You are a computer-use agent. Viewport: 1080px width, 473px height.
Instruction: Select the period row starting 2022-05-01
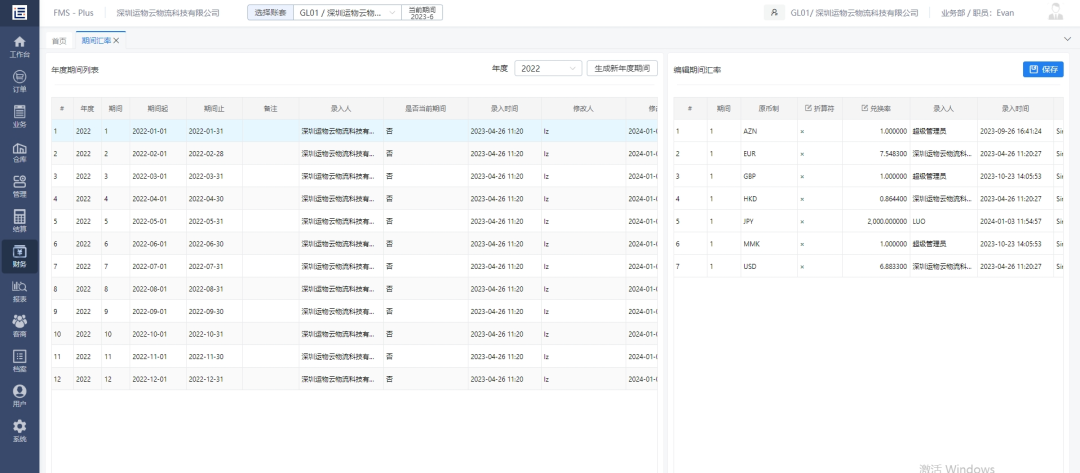point(355,221)
